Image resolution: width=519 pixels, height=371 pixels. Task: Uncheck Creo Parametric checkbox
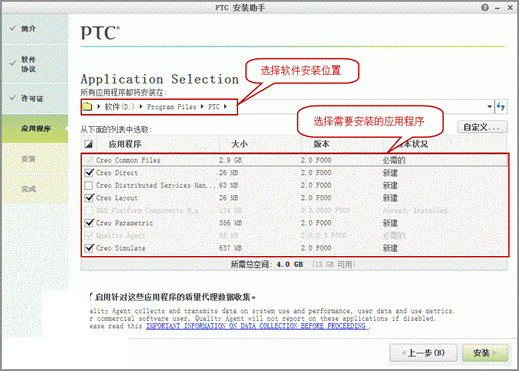point(89,223)
